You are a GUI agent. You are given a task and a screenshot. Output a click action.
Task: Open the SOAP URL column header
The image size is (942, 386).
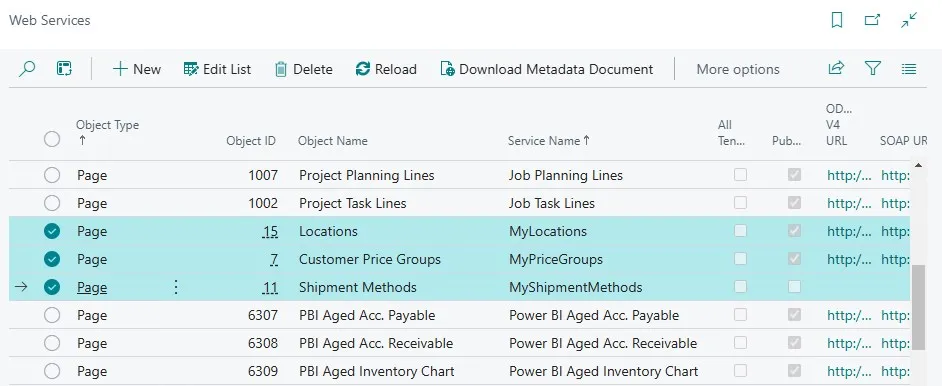point(903,141)
